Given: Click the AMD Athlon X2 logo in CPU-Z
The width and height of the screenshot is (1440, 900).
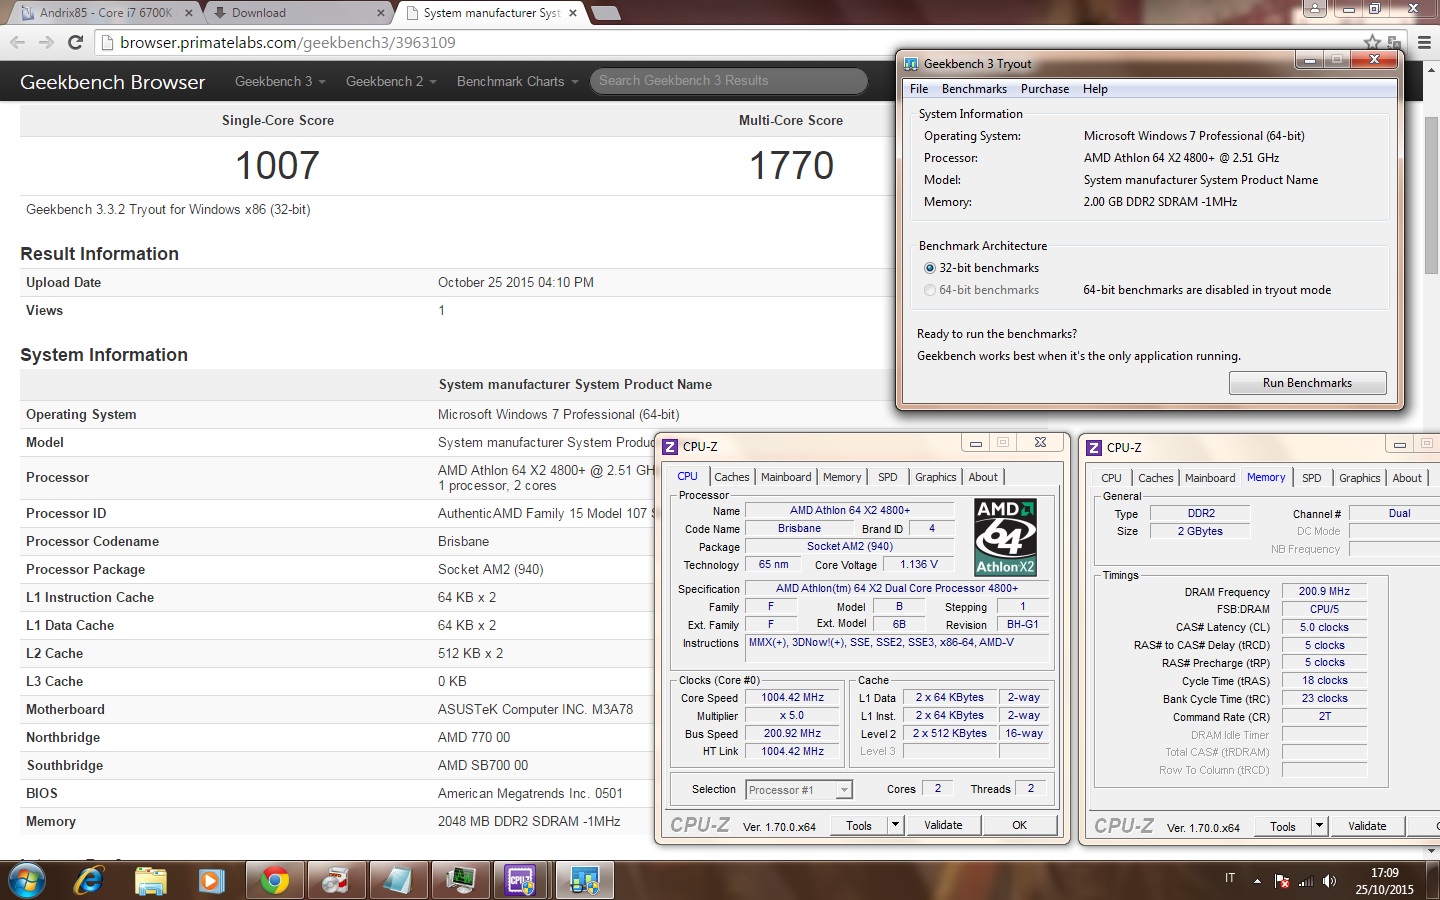Looking at the screenshot, I should 1005,537.
